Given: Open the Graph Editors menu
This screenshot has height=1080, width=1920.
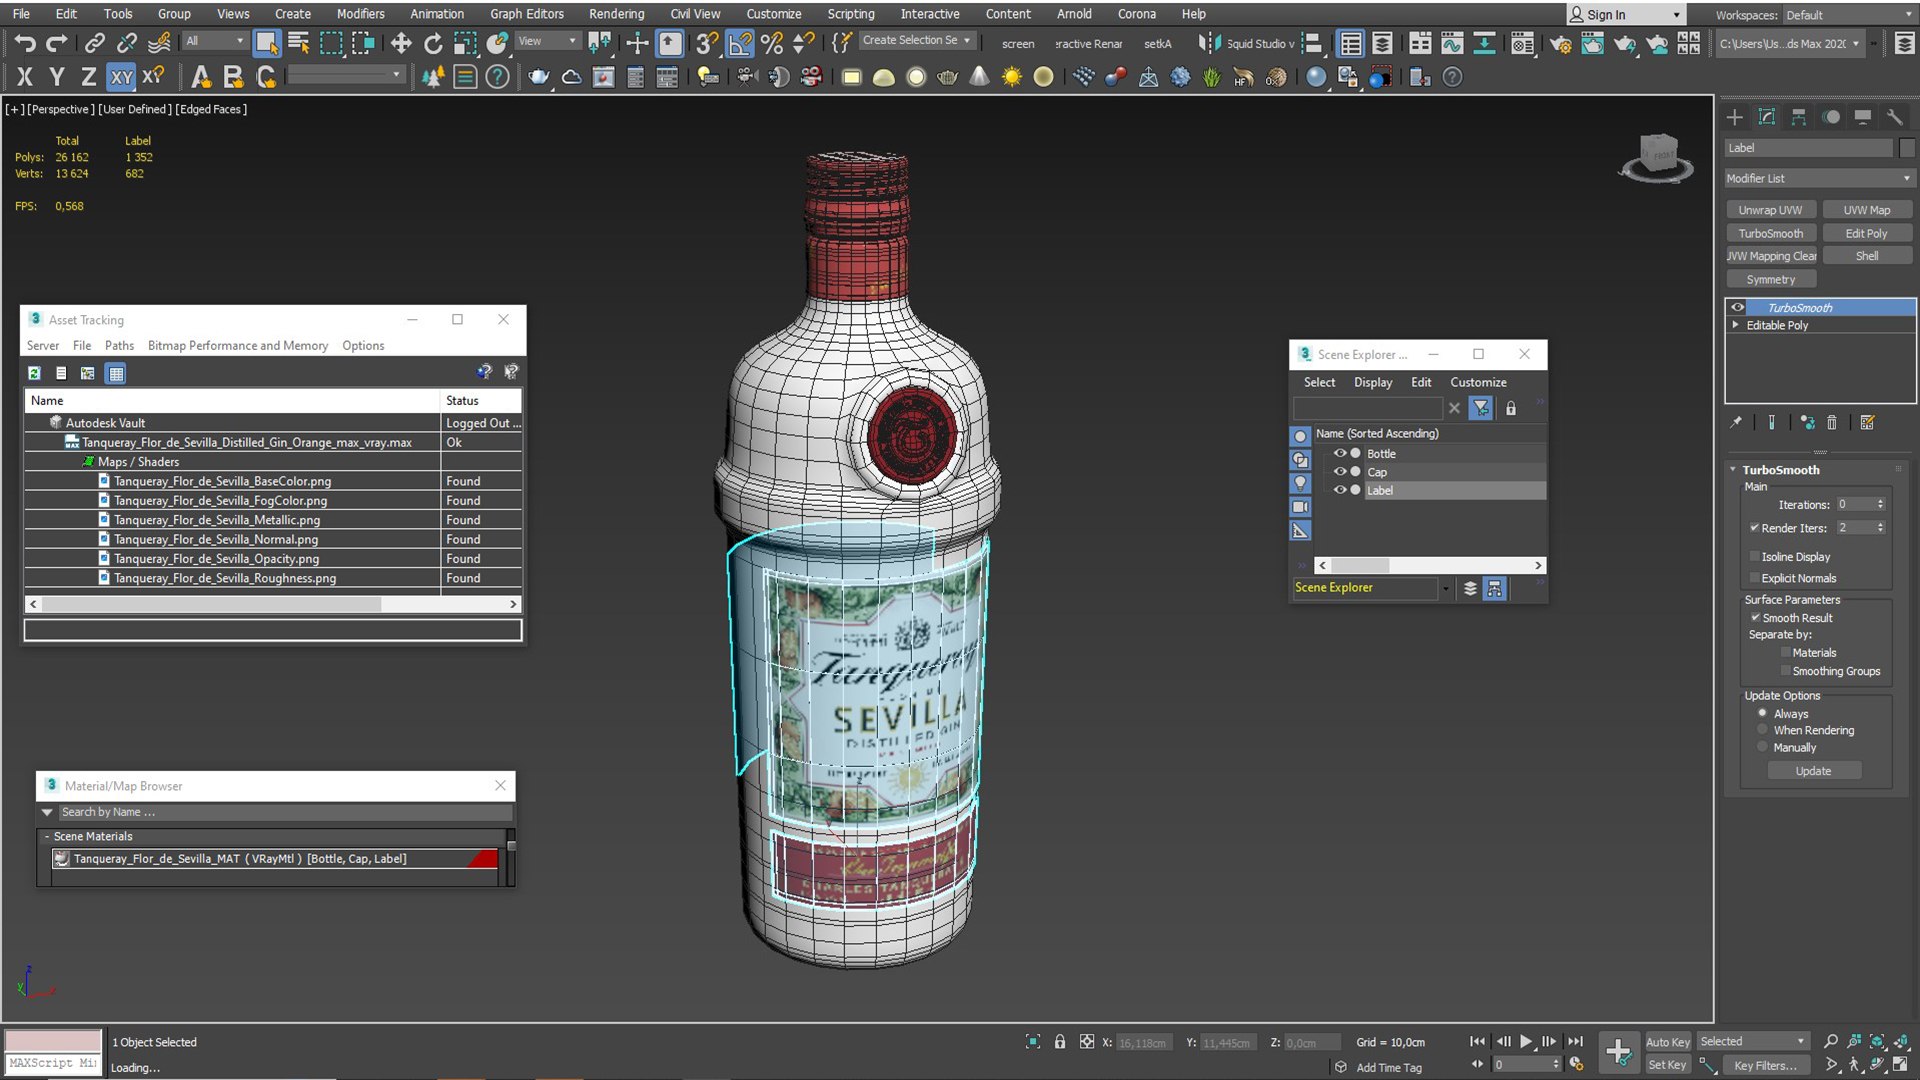Looking at the screenshot, I should [x=526, y=14].
